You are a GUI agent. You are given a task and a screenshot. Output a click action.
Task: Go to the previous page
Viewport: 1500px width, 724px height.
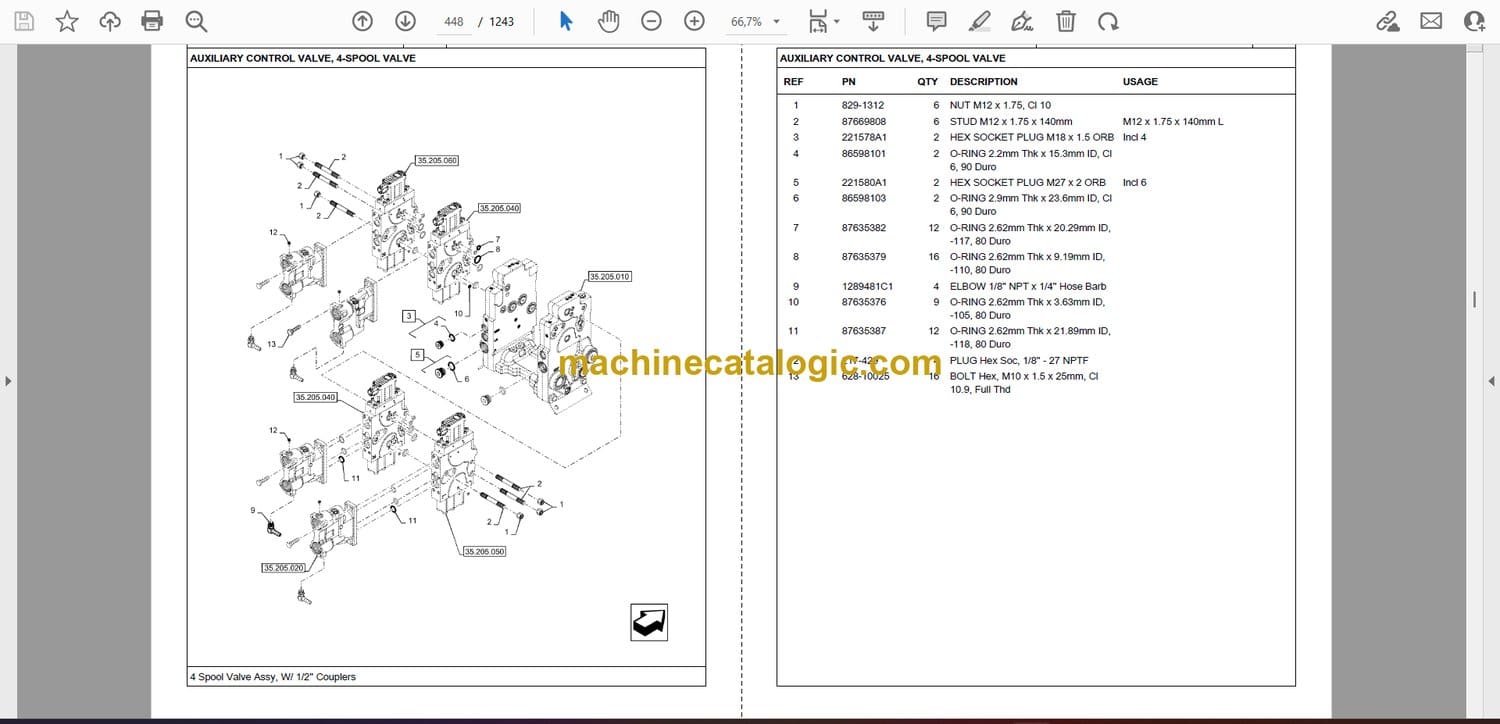click(x=363, y=21)
